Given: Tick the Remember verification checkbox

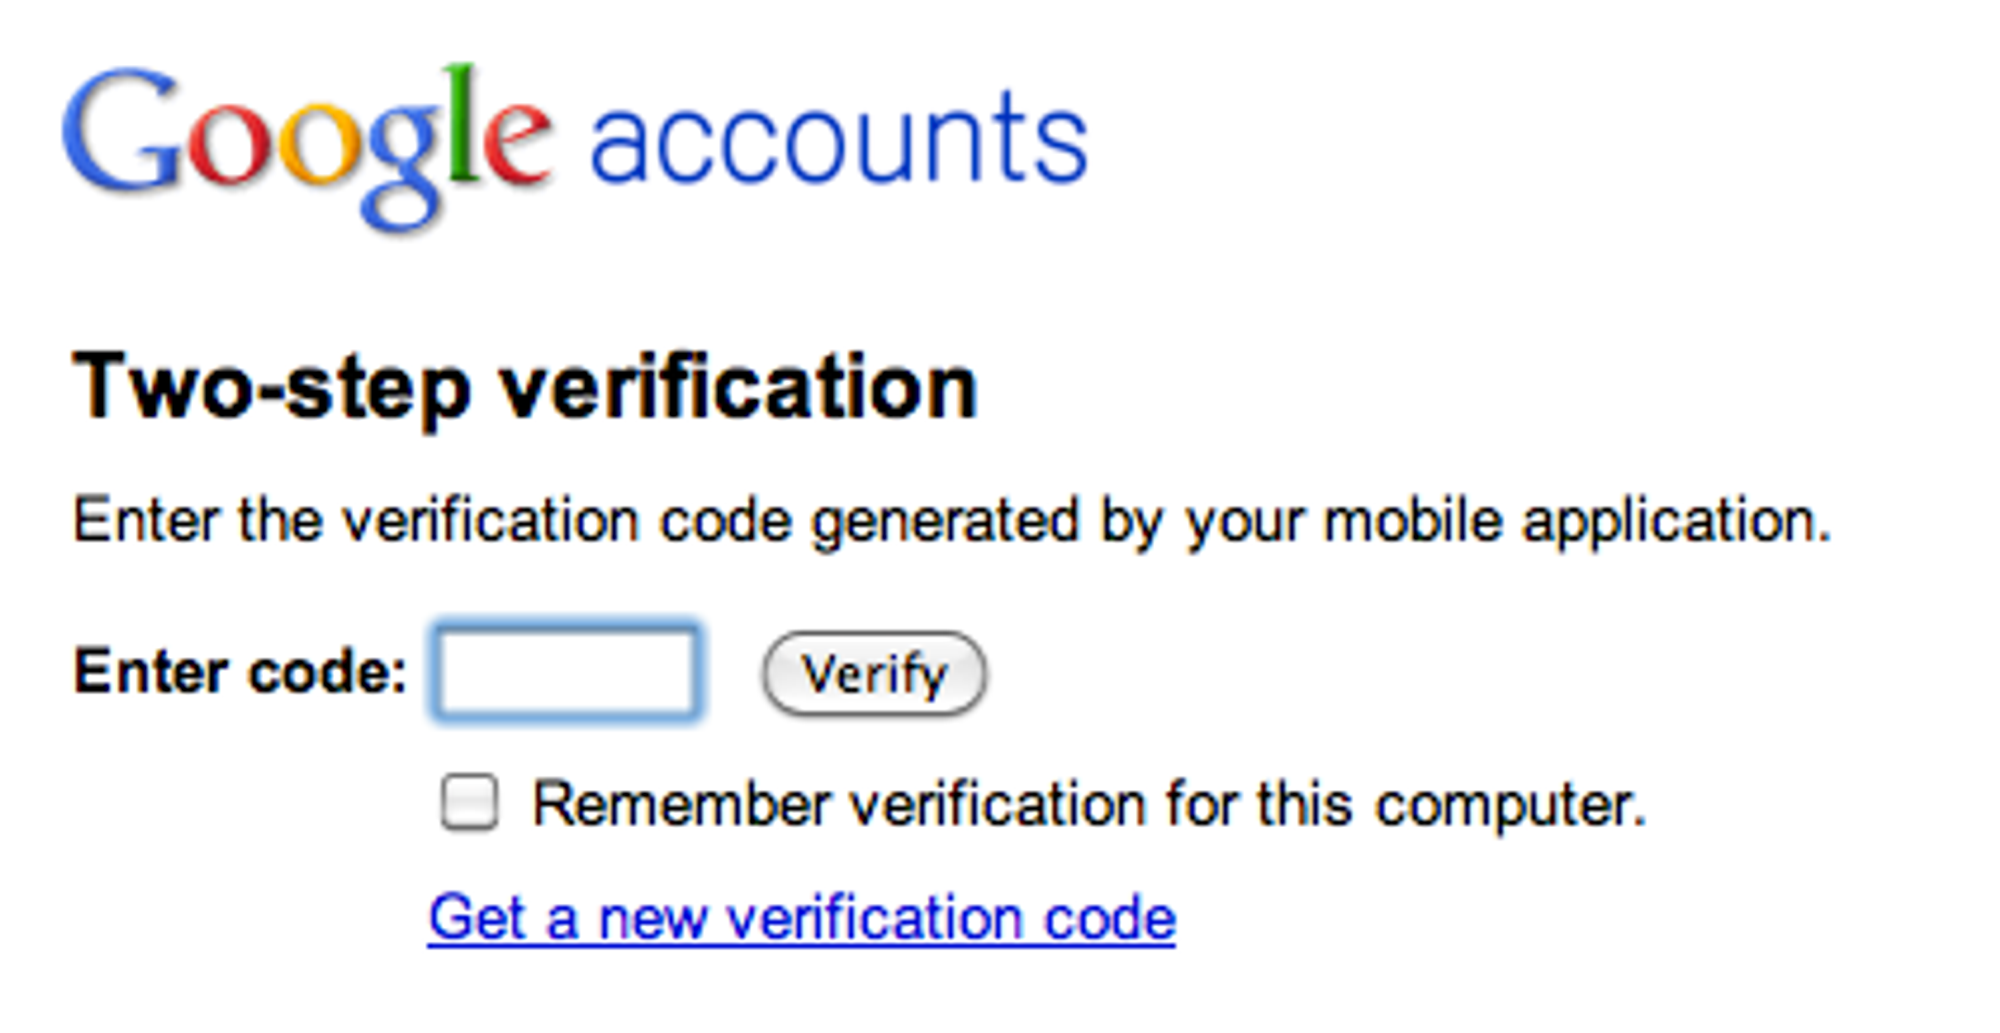Looking at the screenshot, I should (x=469, y=802).
